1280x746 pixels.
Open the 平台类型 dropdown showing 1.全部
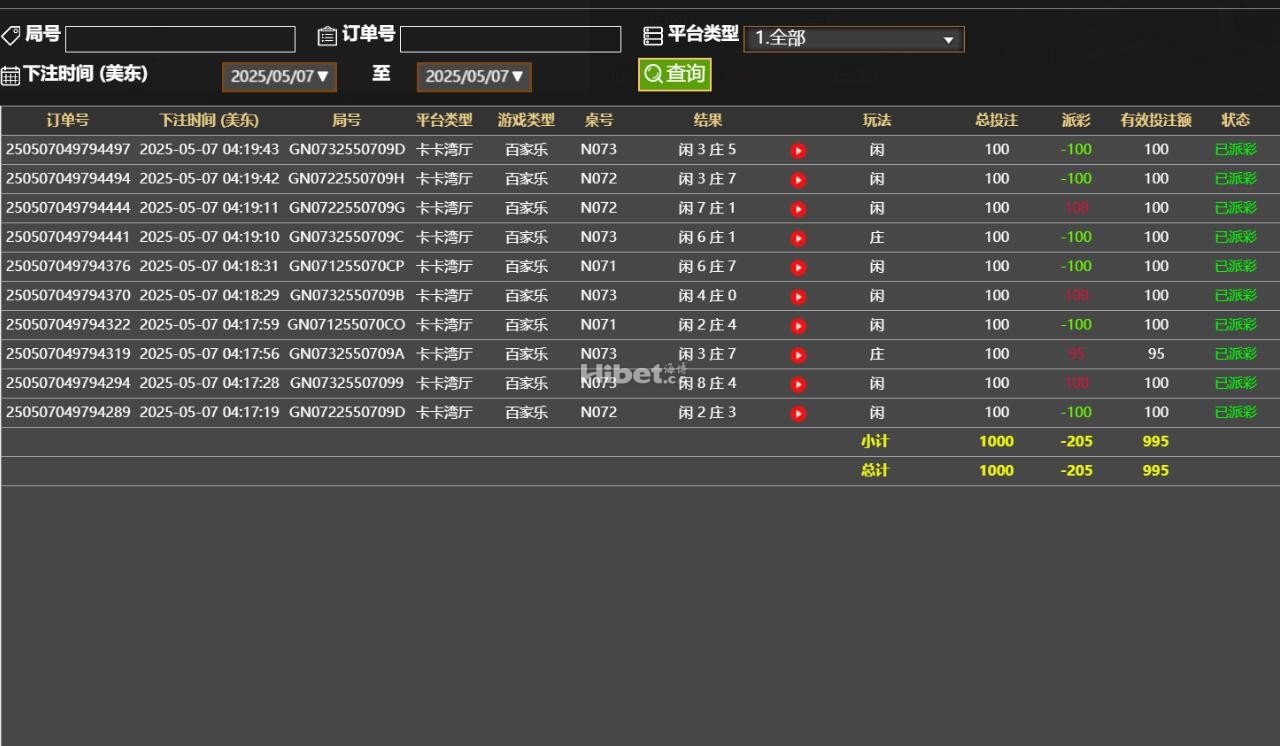point(853,39)
